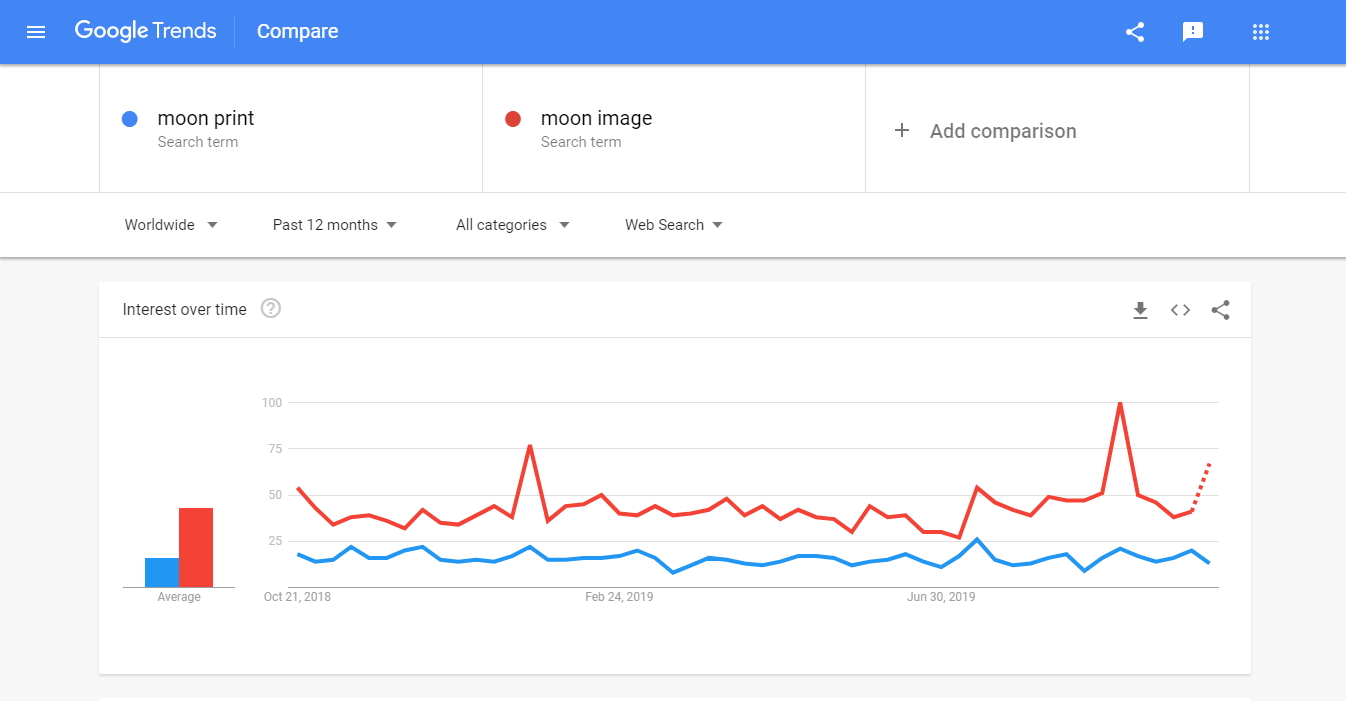This screenshot has width=1346, height=701.
Task: Click the embed code icon
Action: pyautogui.click(x=1180, y=310)
